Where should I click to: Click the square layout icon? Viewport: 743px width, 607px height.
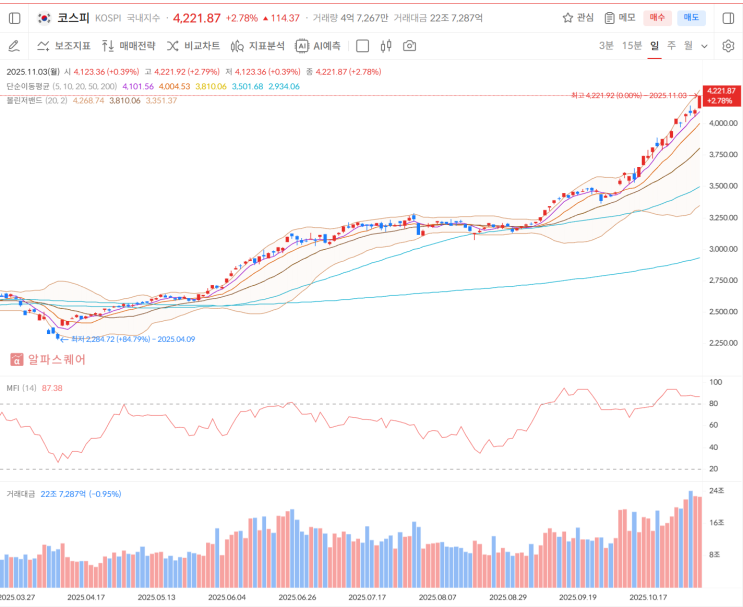362,46
